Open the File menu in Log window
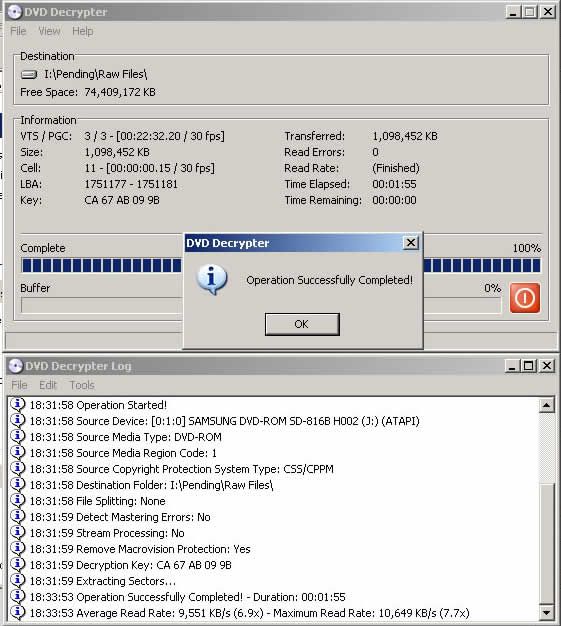This screenshot has height=626, width=561. coord(19,385)
